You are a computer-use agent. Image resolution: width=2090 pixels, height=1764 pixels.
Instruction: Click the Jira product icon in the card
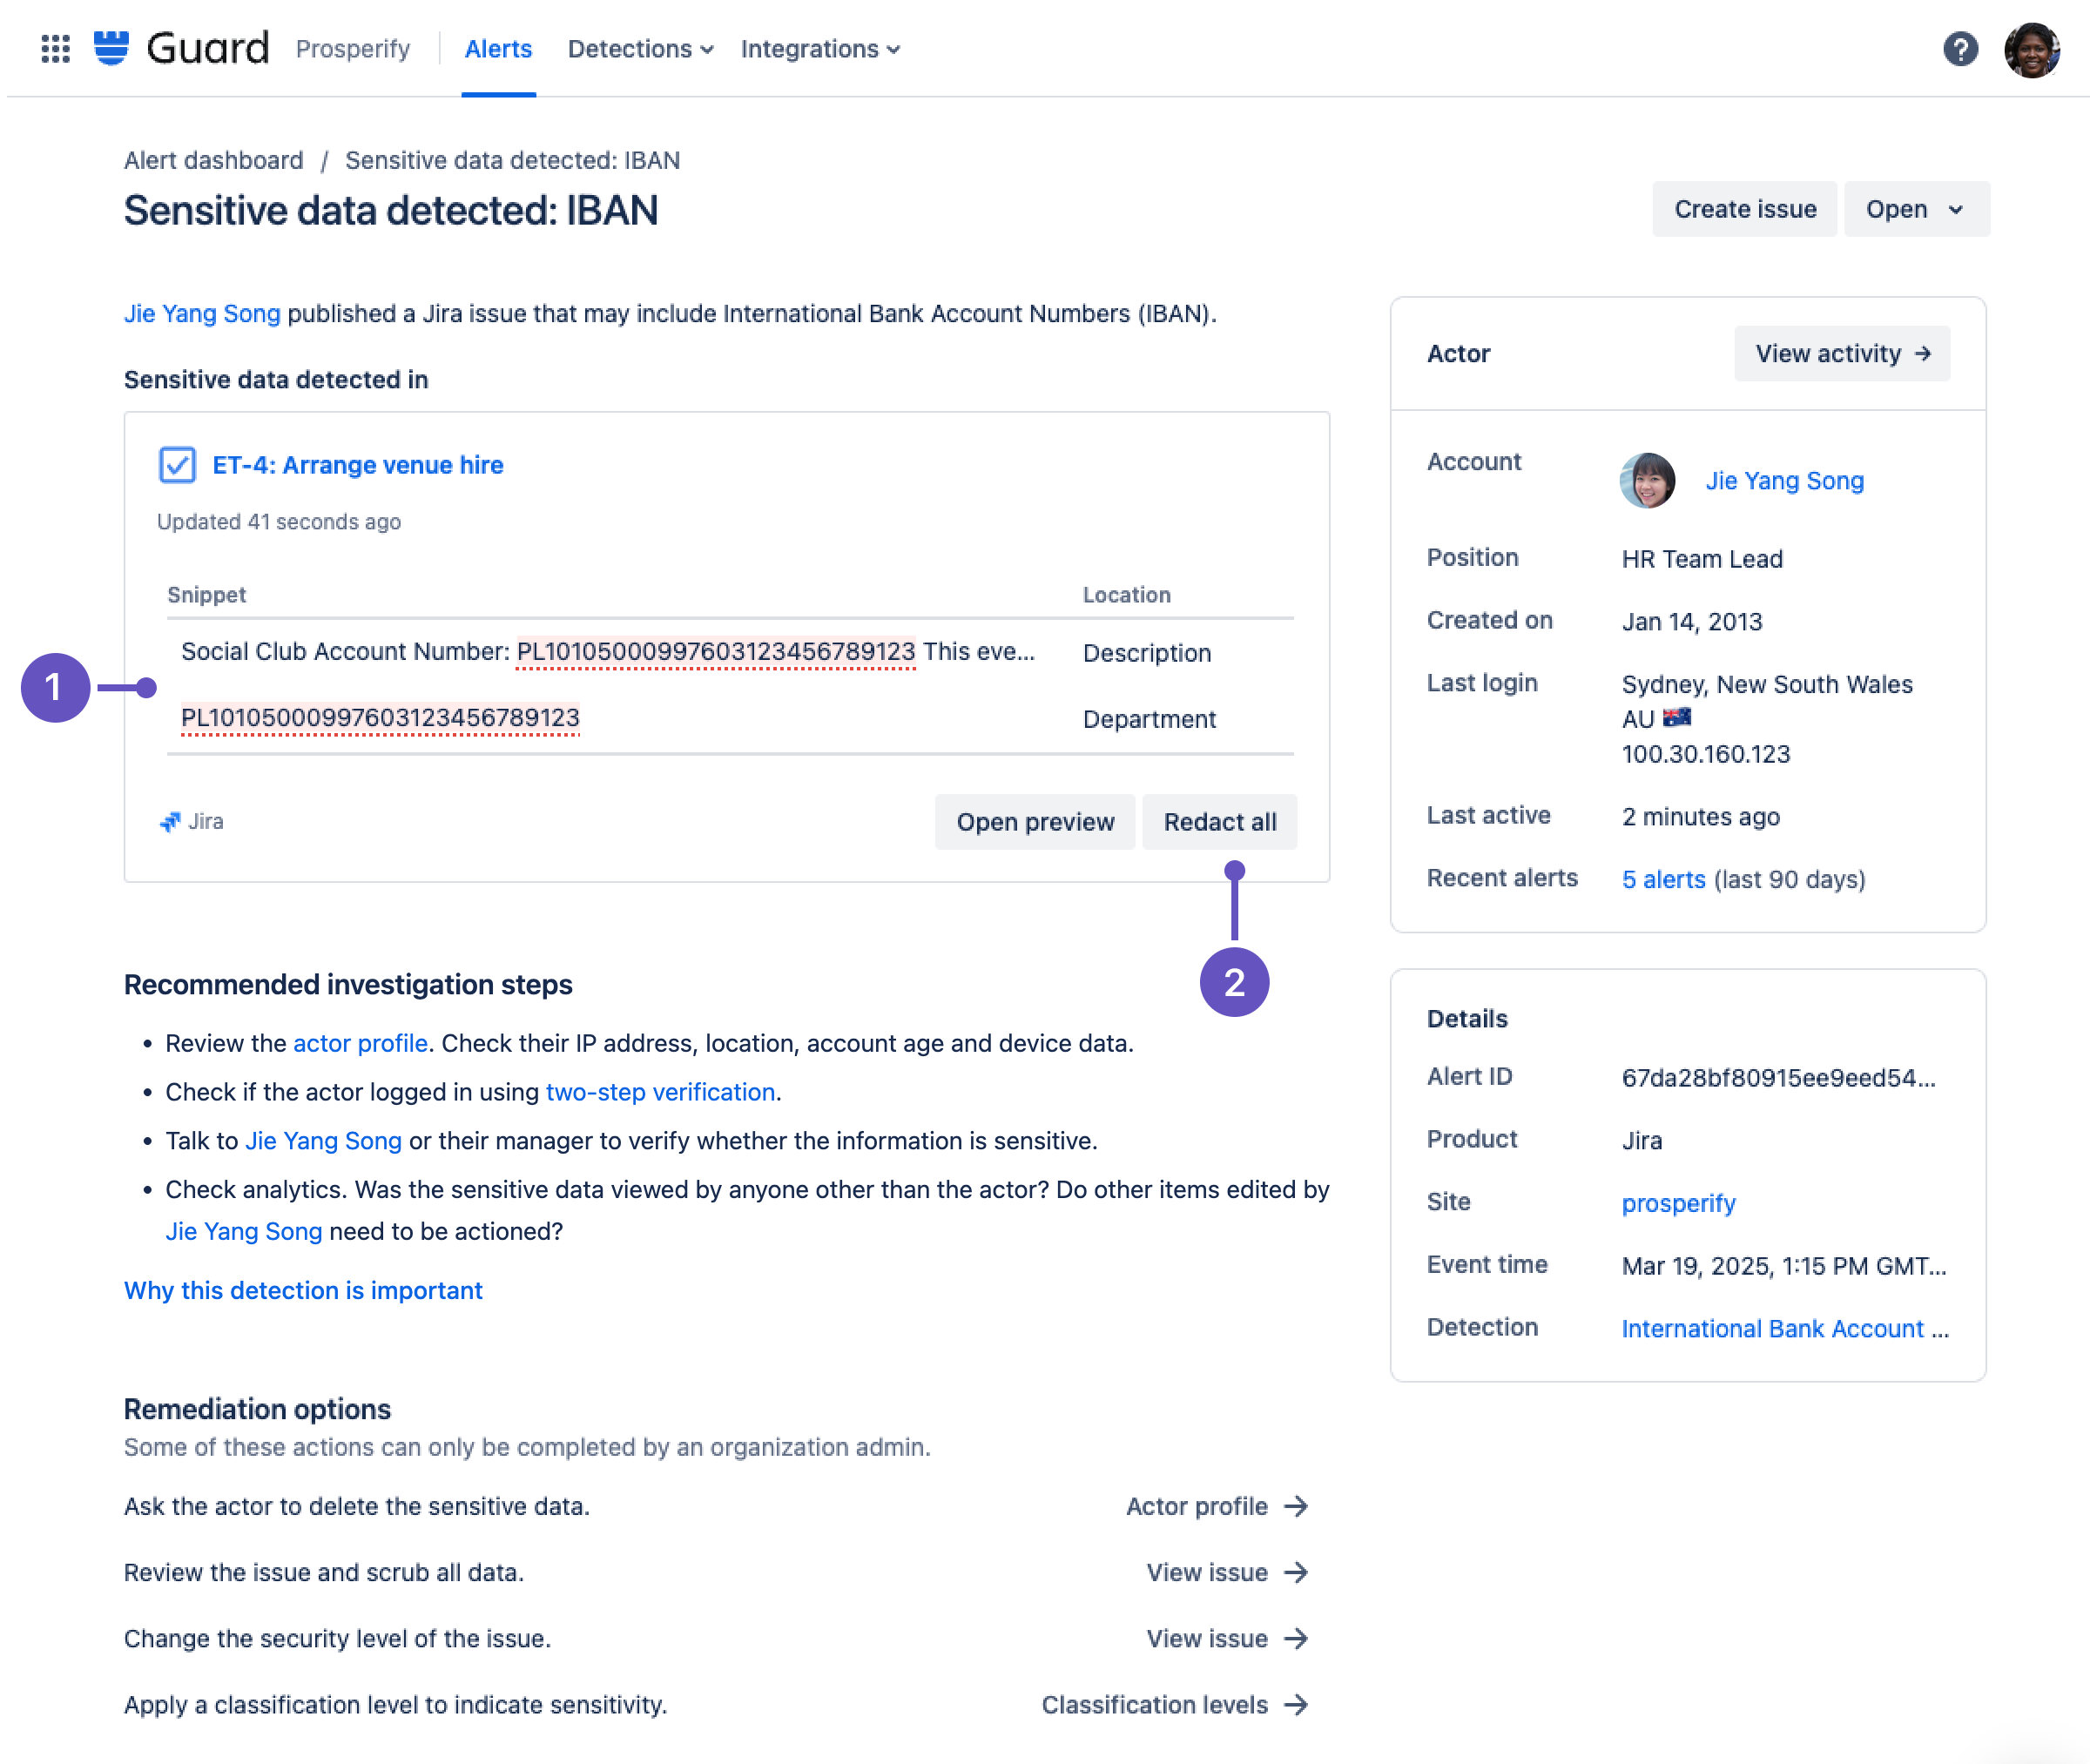tap(171, 822)
